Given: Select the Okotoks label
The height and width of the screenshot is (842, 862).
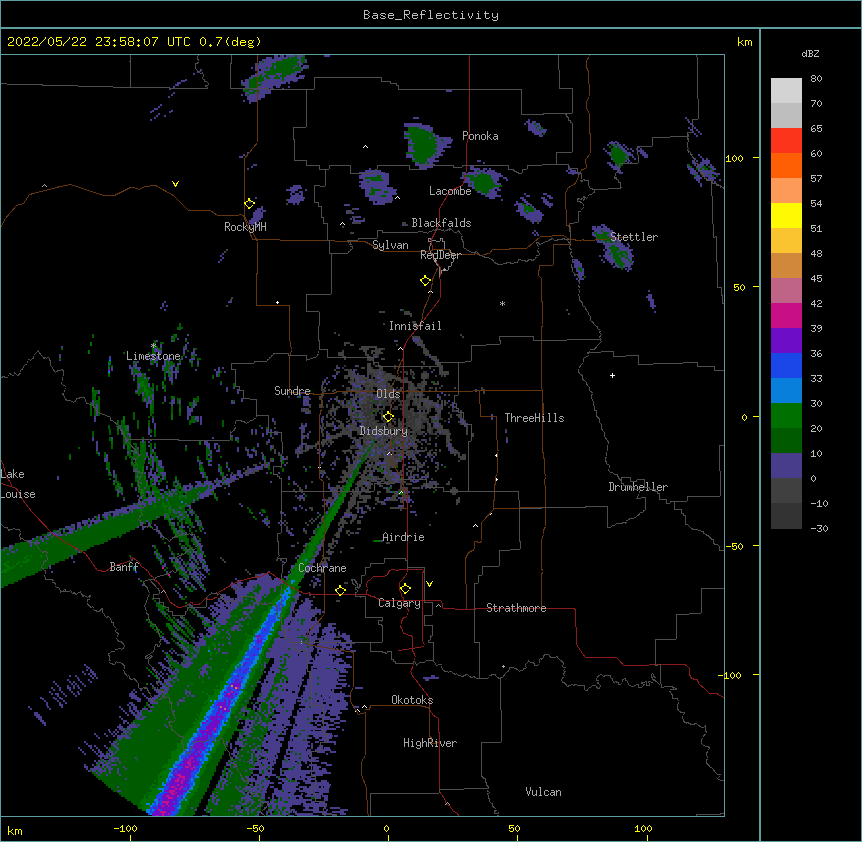Looking at the screenshot, I should (412, 700).
